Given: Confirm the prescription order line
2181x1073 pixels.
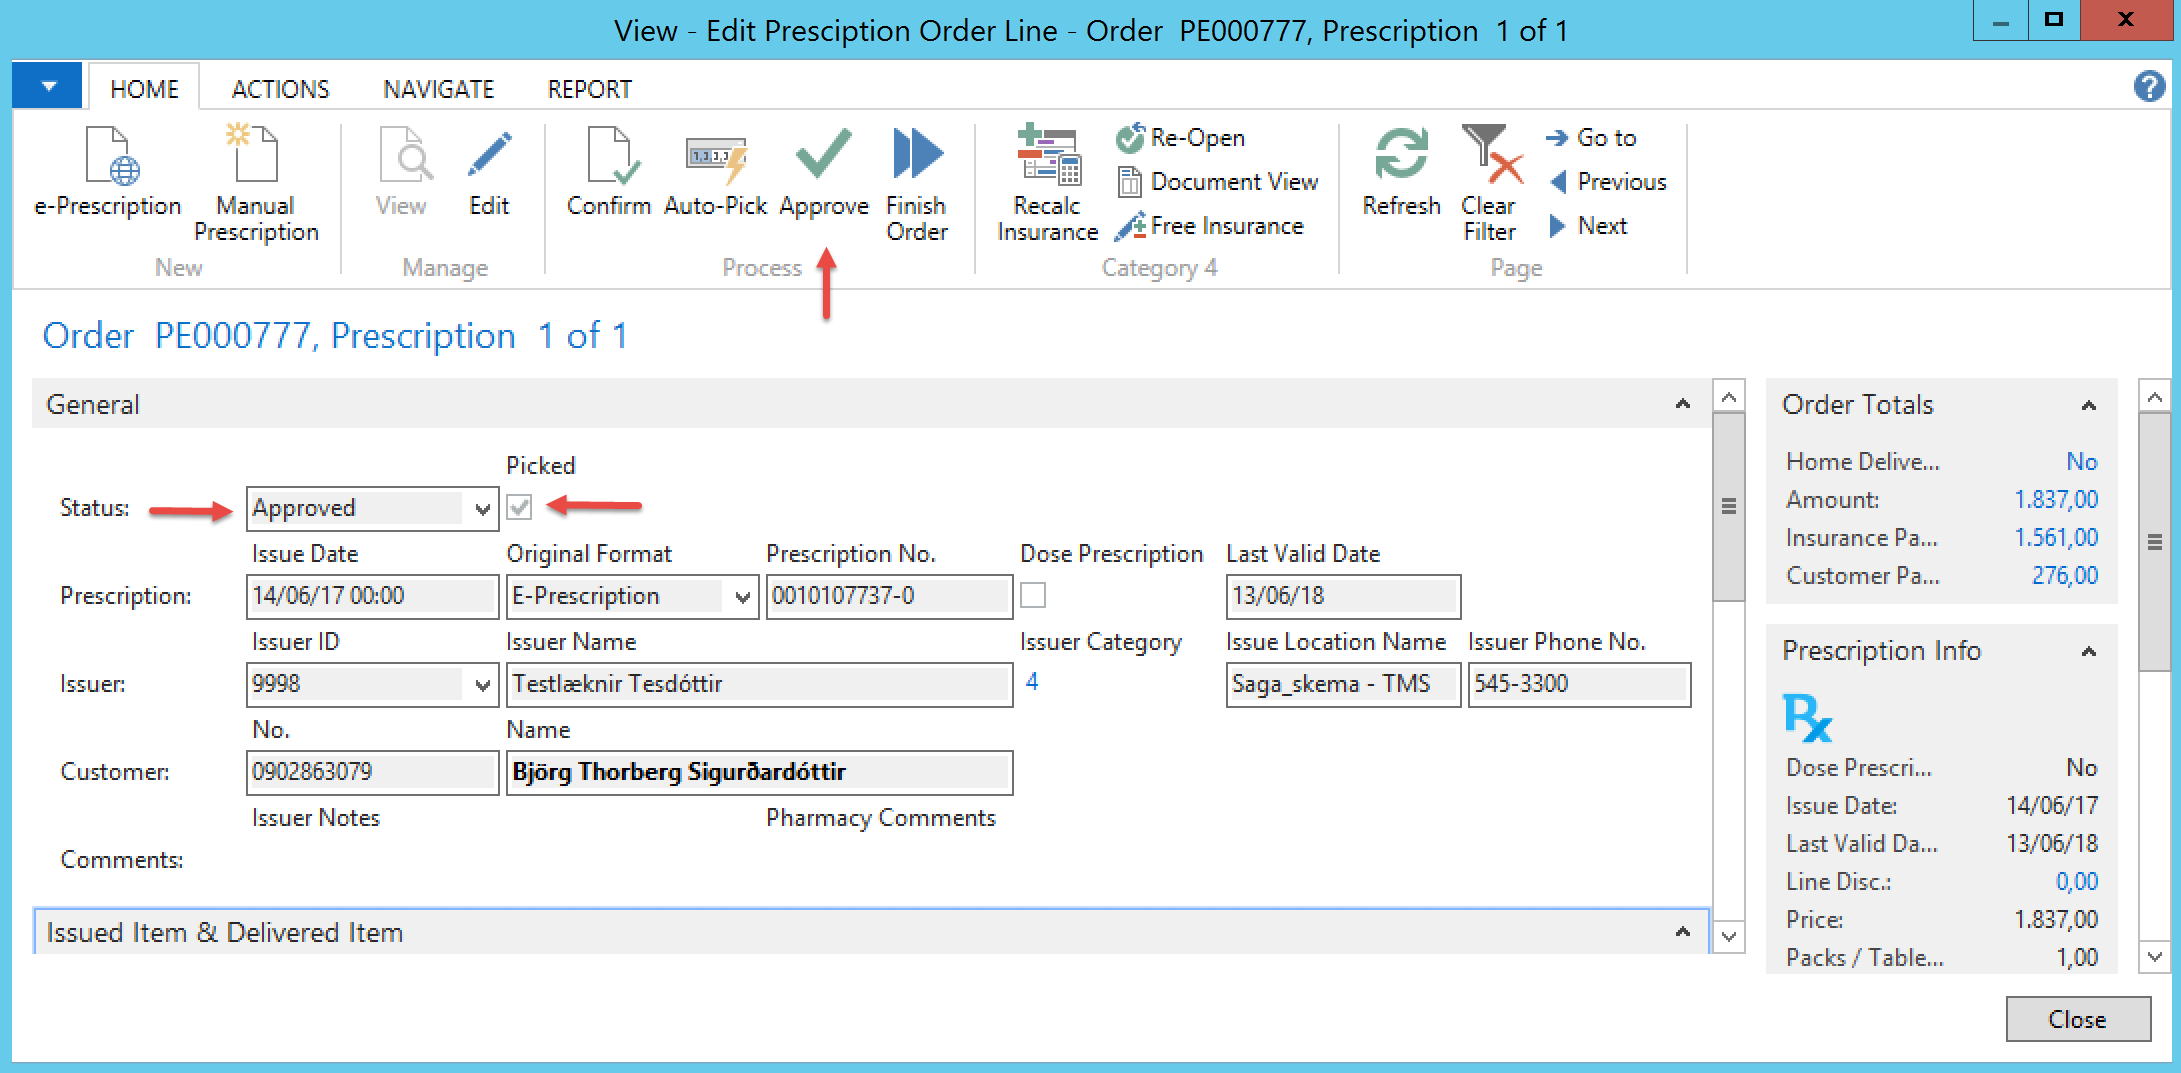Looking at the screenshot, I should tap(608, 157).
